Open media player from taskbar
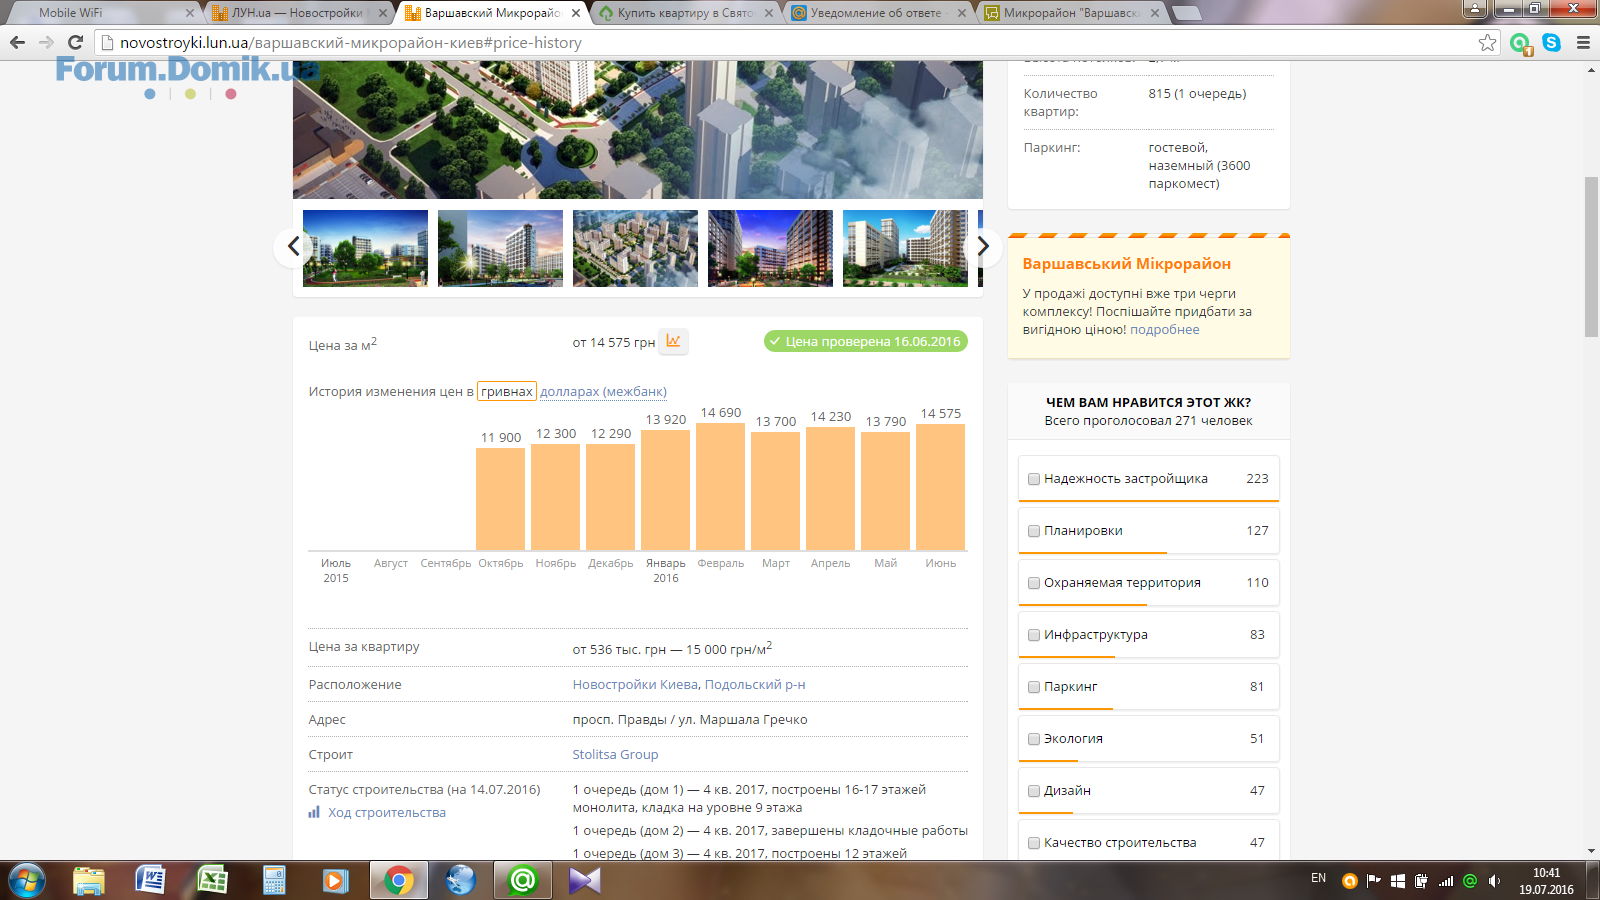The image size is (1600, 900). pos(336,881)
